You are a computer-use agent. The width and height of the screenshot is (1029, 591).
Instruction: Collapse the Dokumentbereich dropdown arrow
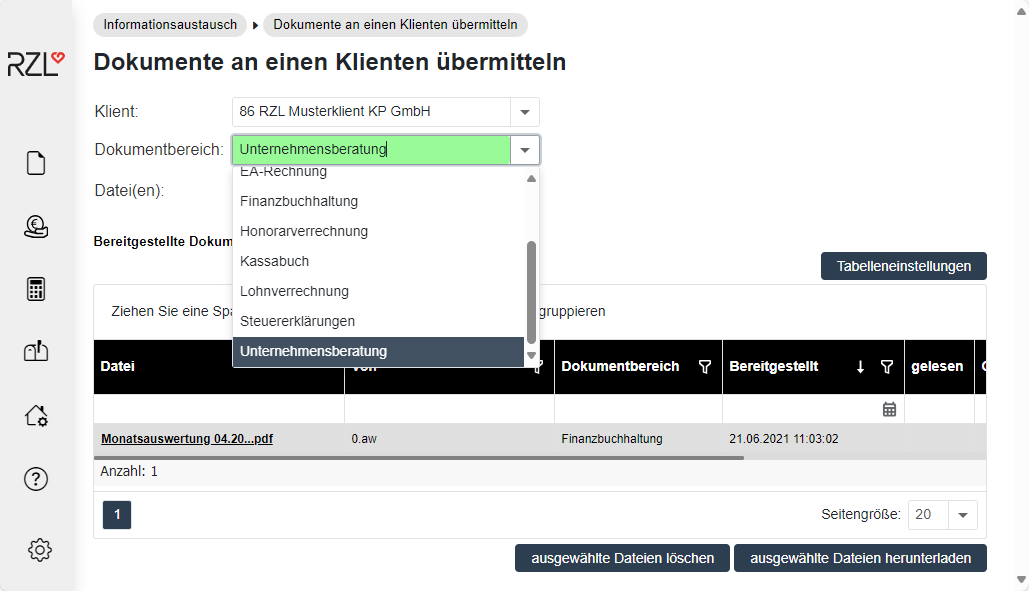[525, 150]
